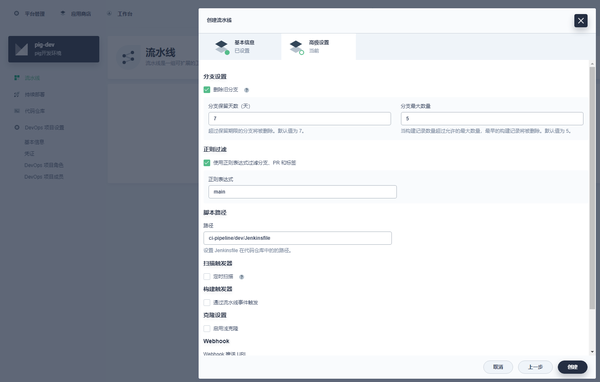Click the help icon next to scheduled scan

tap(241, 277)
